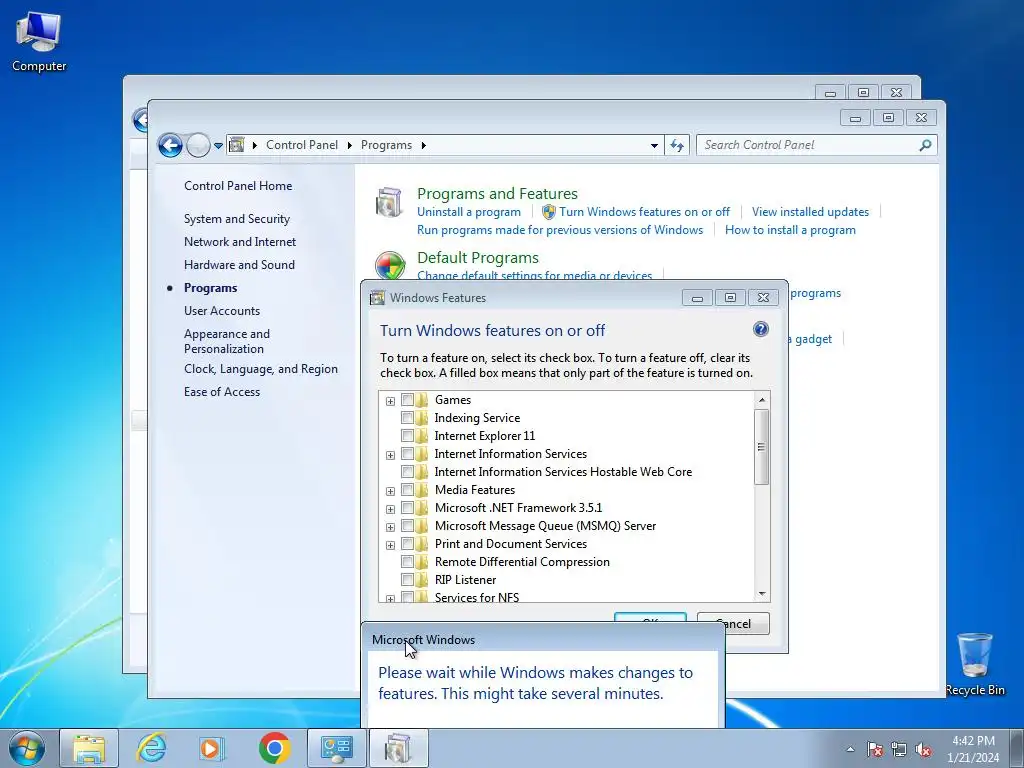Expand the arrow after Programs breadcrumb
The height and width of the screenshot is (768, 1024).
(423, 145)
